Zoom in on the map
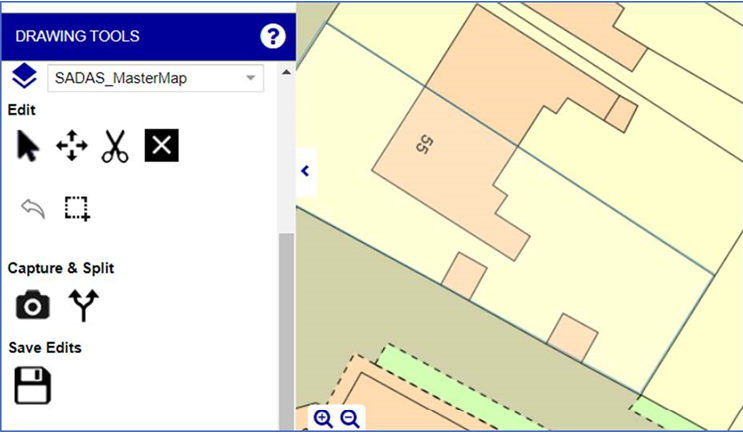 pyautogui.click(x=323, y=419)
